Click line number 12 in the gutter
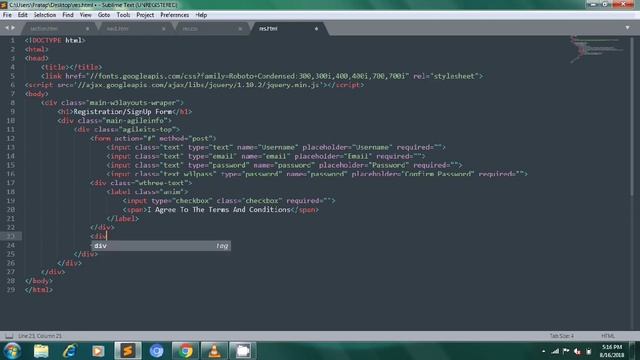The height and width of the screenshot is (360, 640). tap(11, 138)
